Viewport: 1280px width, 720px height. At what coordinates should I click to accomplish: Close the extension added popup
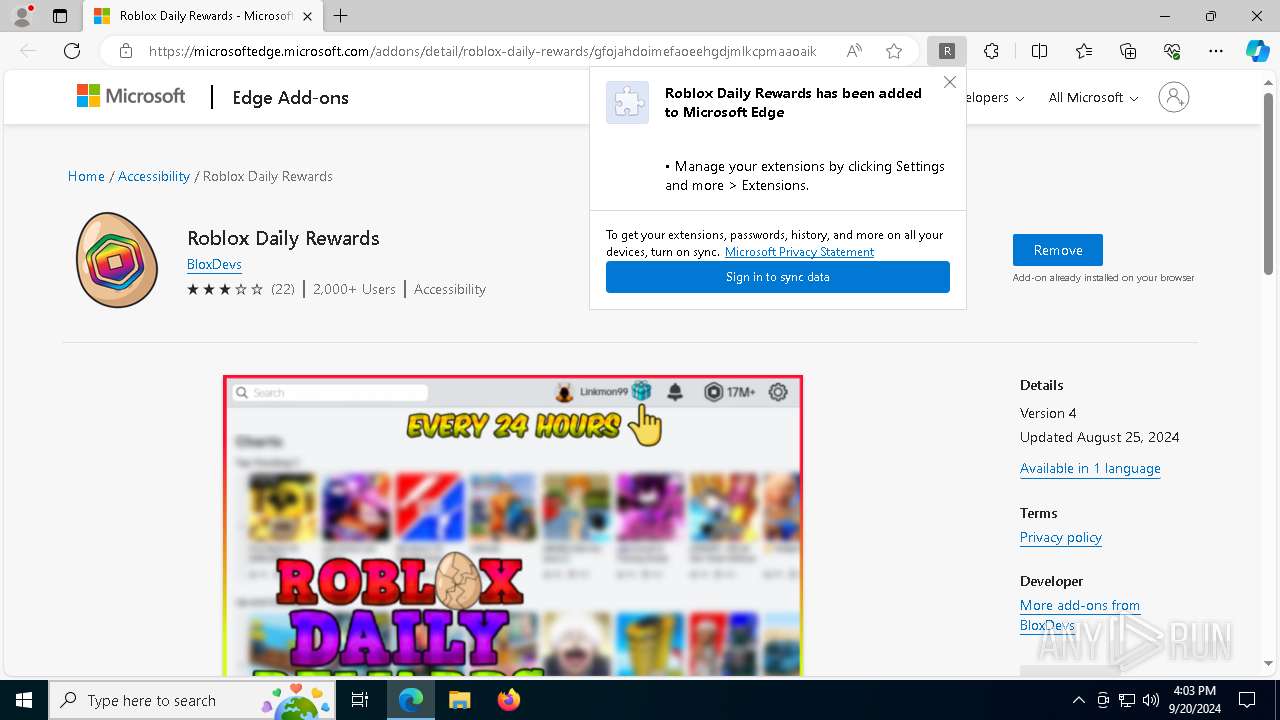950,82
